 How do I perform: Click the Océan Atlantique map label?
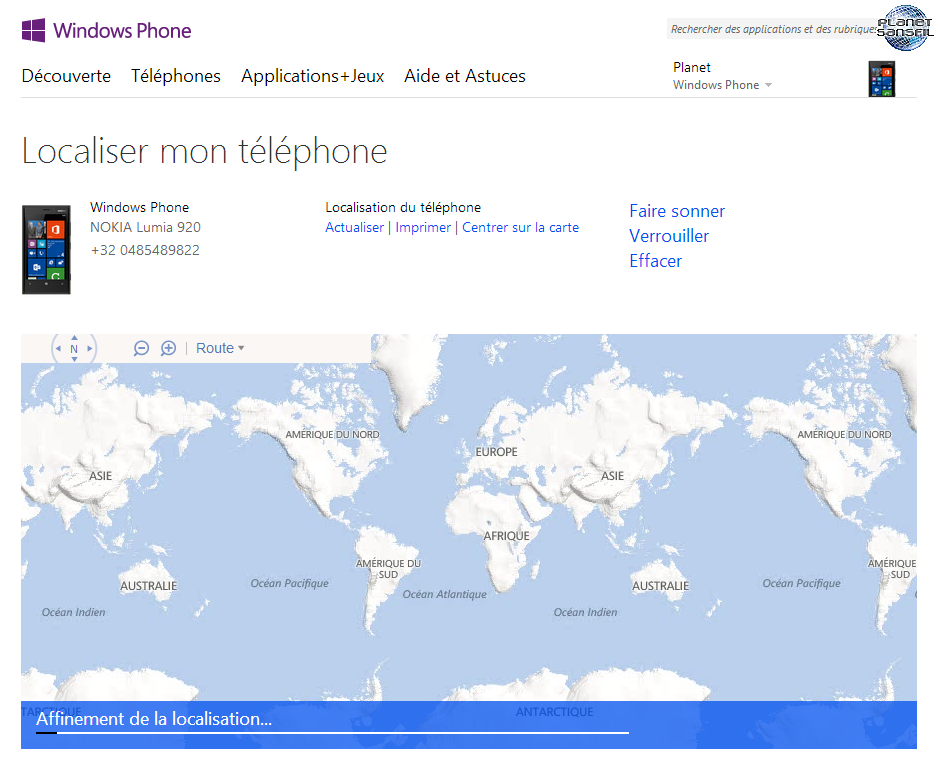pyautogui.click(x=445, y=594)
